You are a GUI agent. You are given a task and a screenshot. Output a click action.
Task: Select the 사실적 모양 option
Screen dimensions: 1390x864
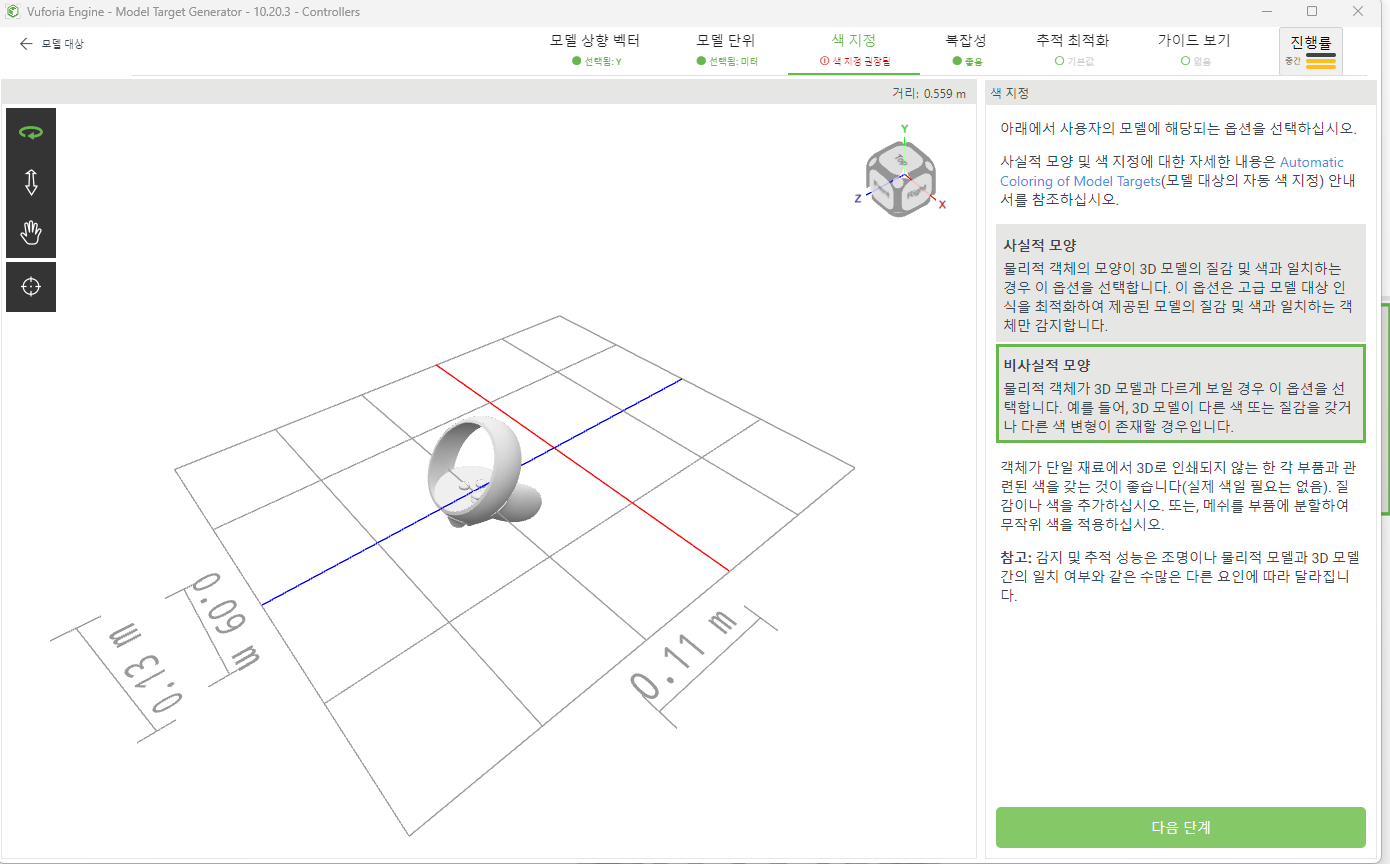pos(1181,282)
